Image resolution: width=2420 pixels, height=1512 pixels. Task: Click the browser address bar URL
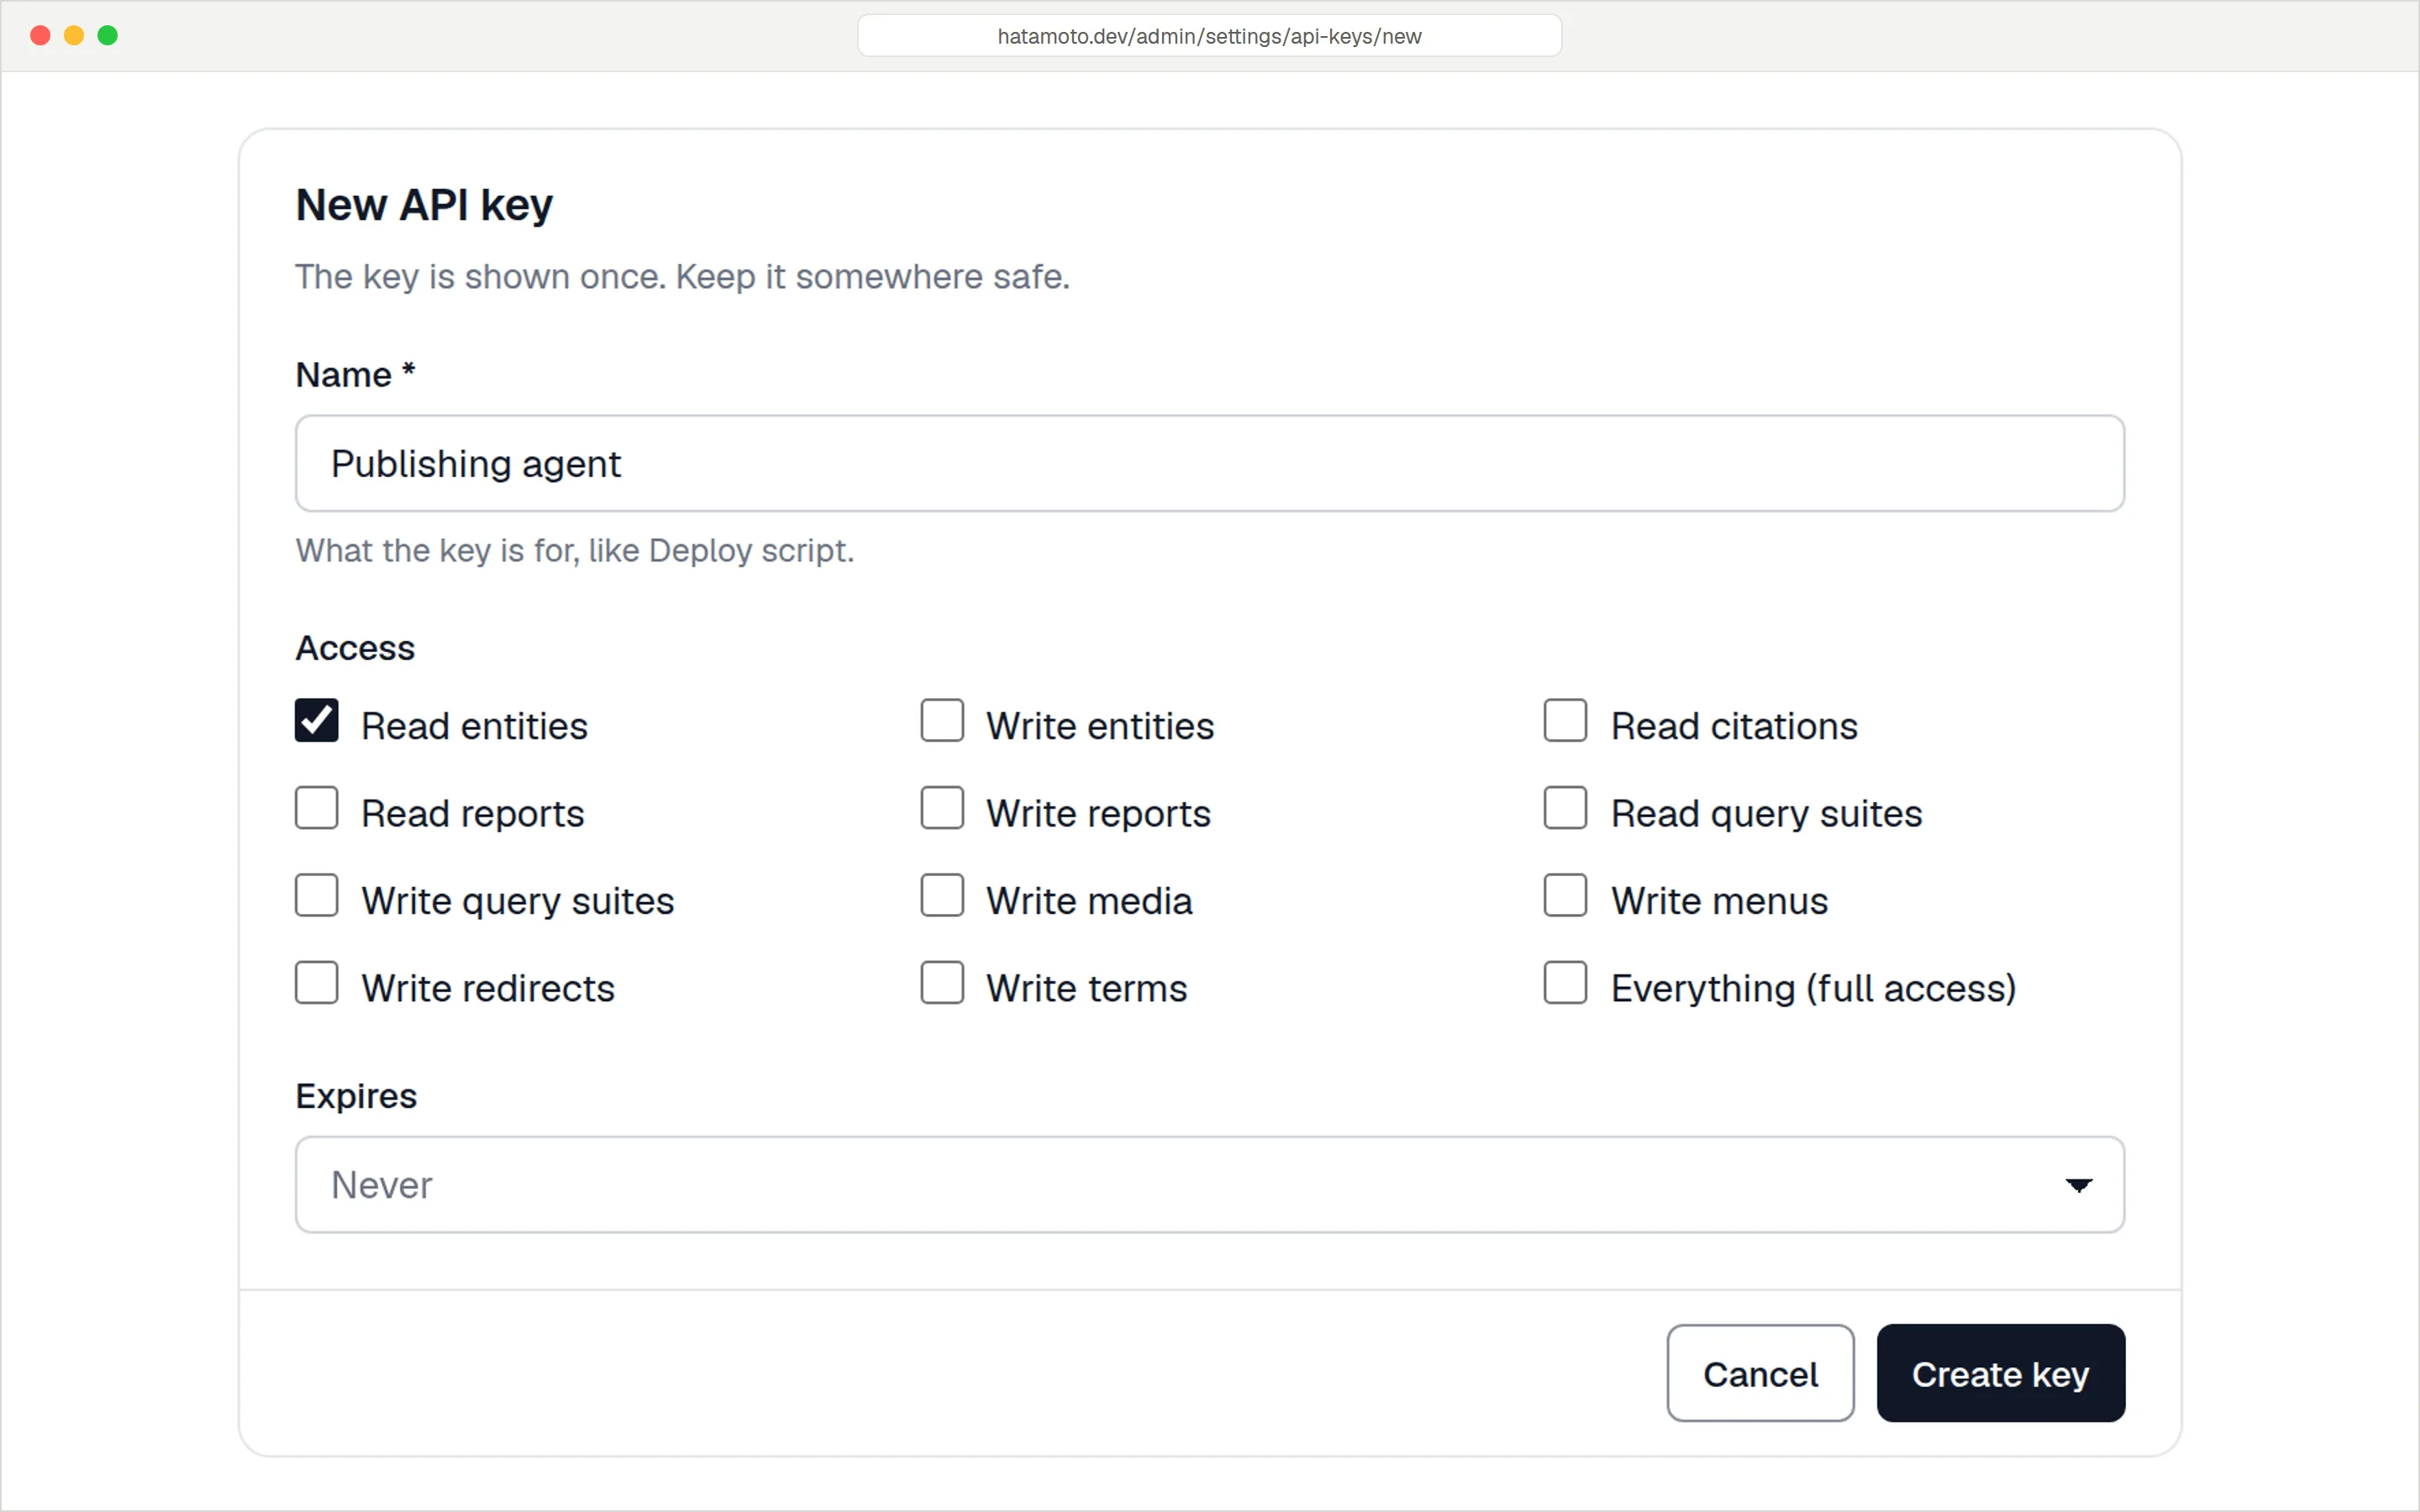tap(1209, 36)
